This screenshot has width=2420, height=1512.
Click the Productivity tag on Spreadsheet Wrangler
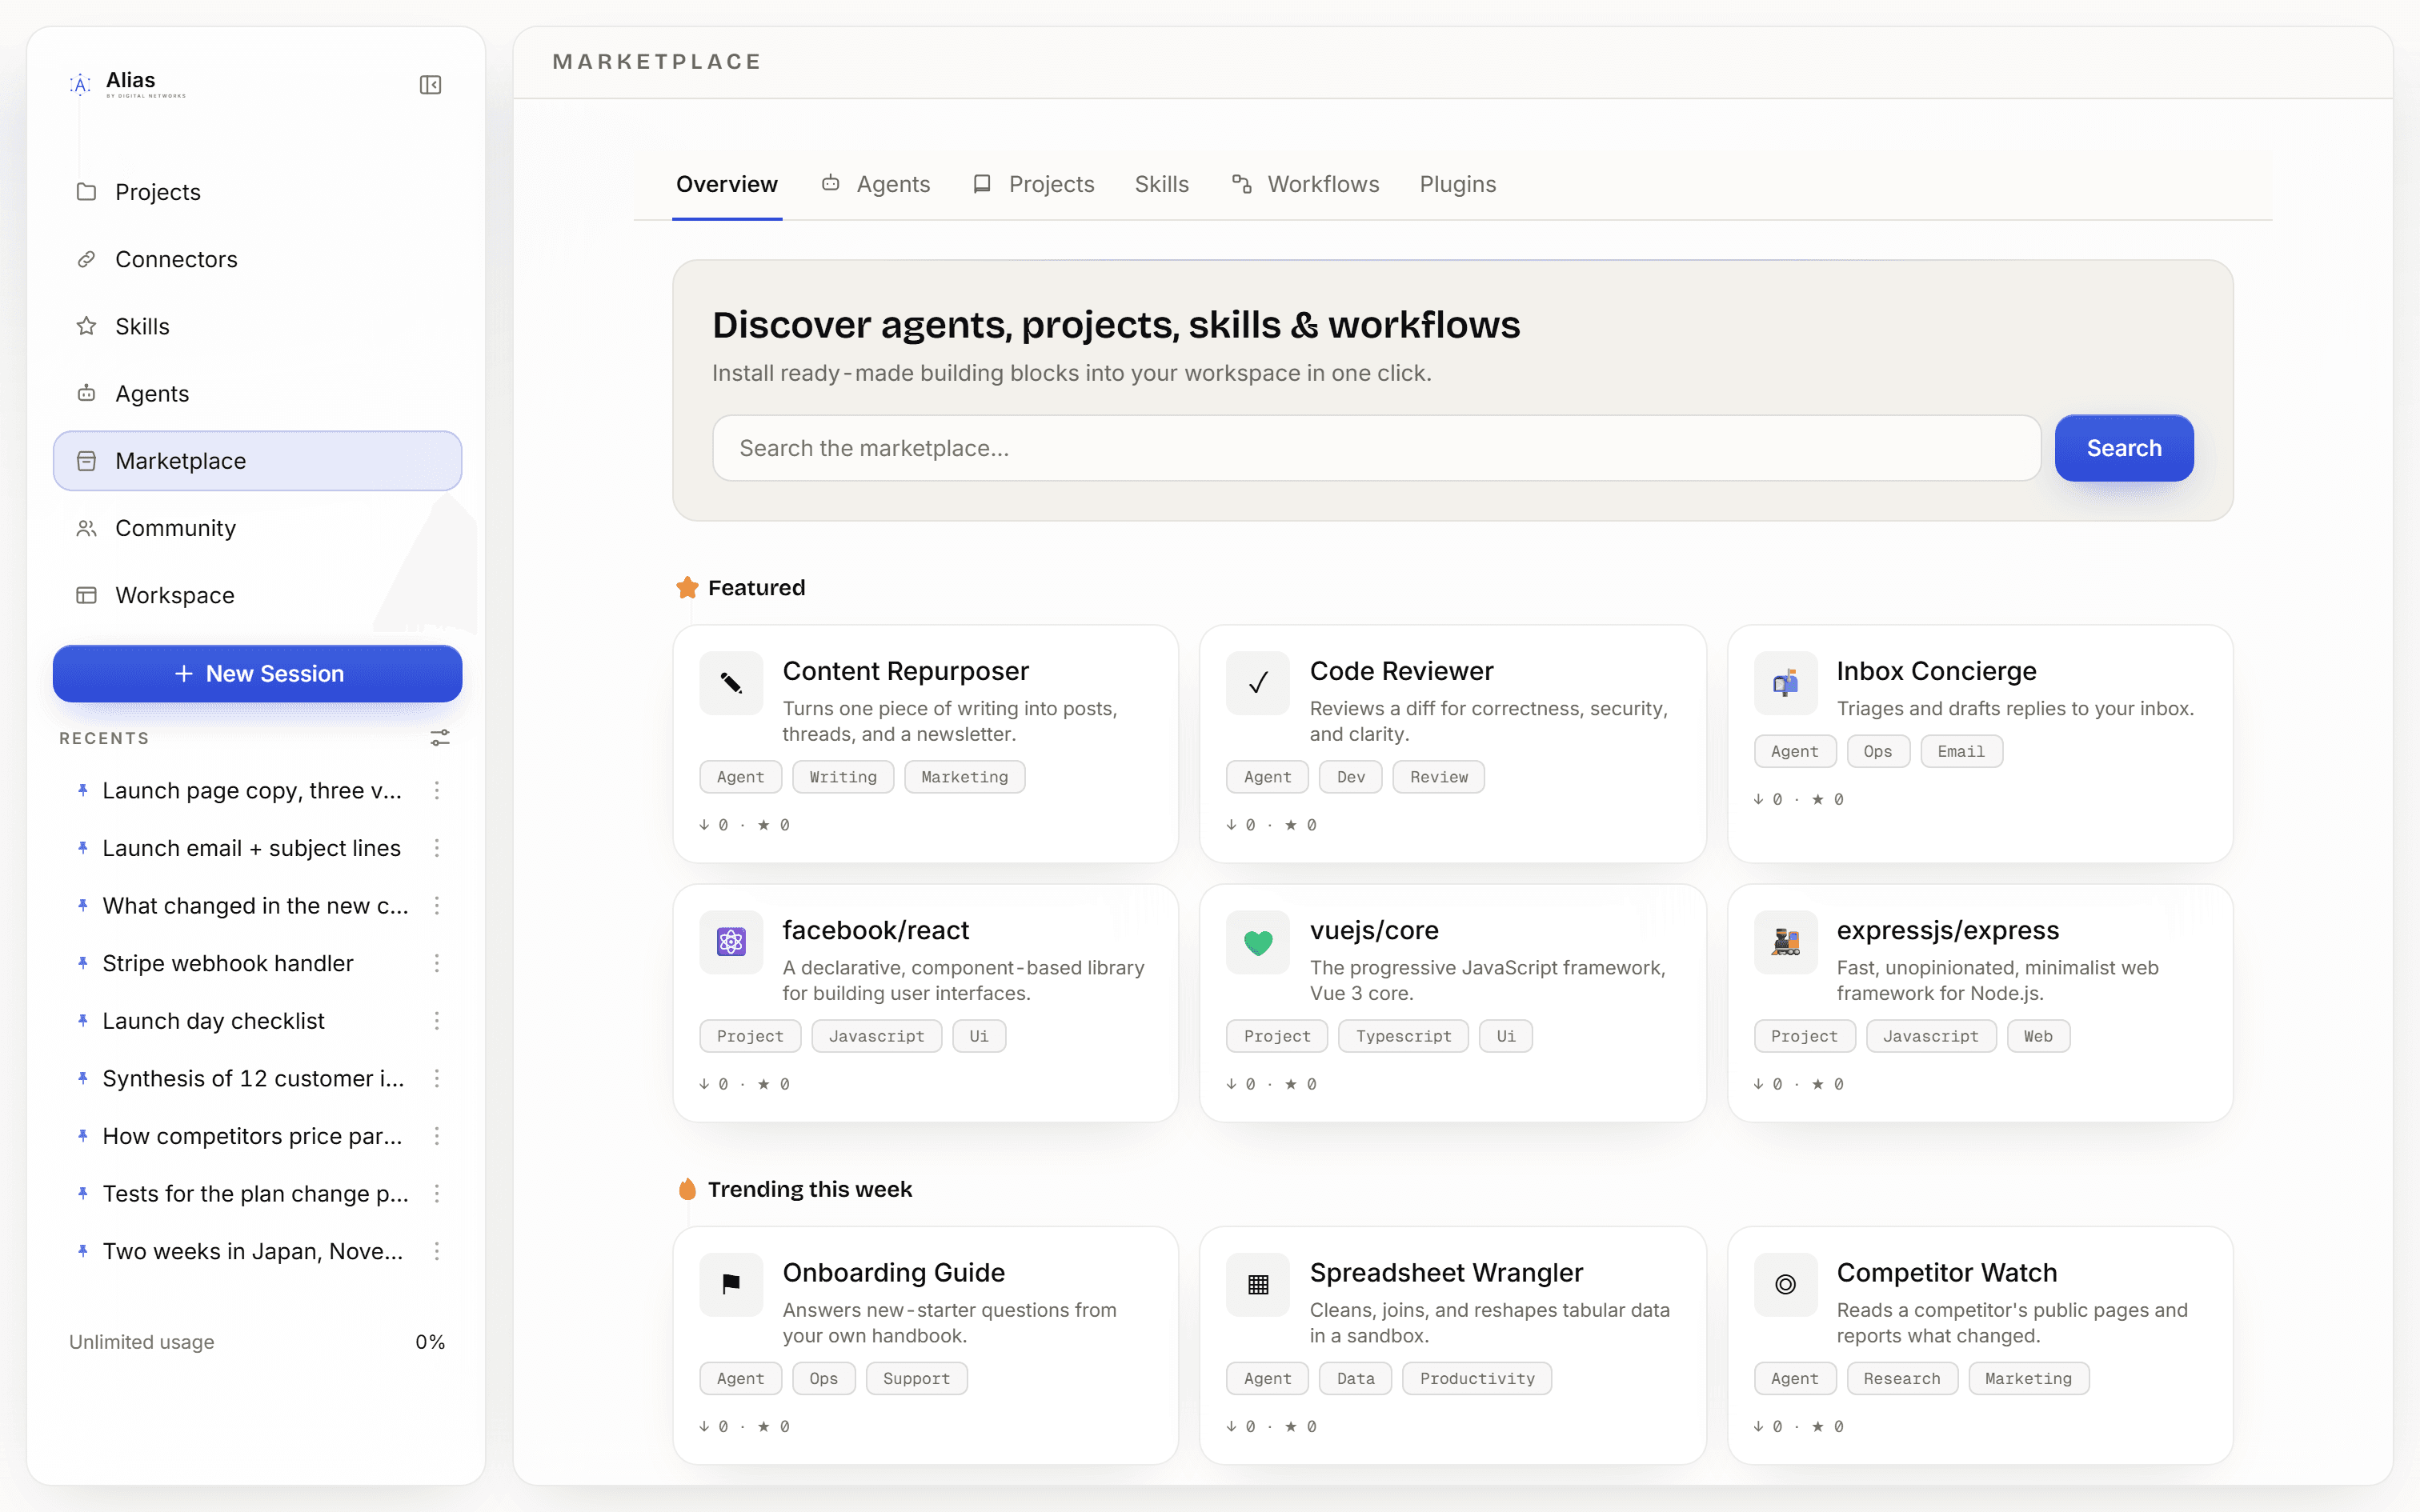pyautogui.click(x=1476, y=1378)
